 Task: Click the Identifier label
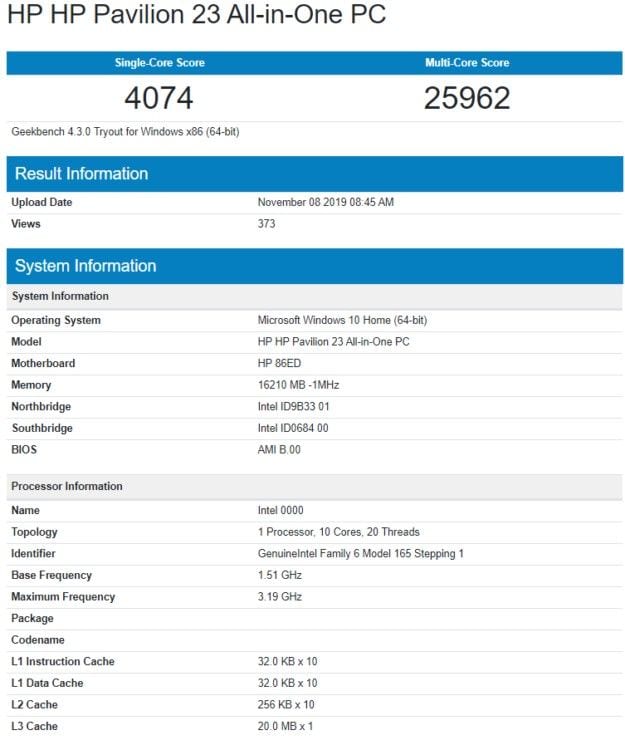tap(33, 554)
